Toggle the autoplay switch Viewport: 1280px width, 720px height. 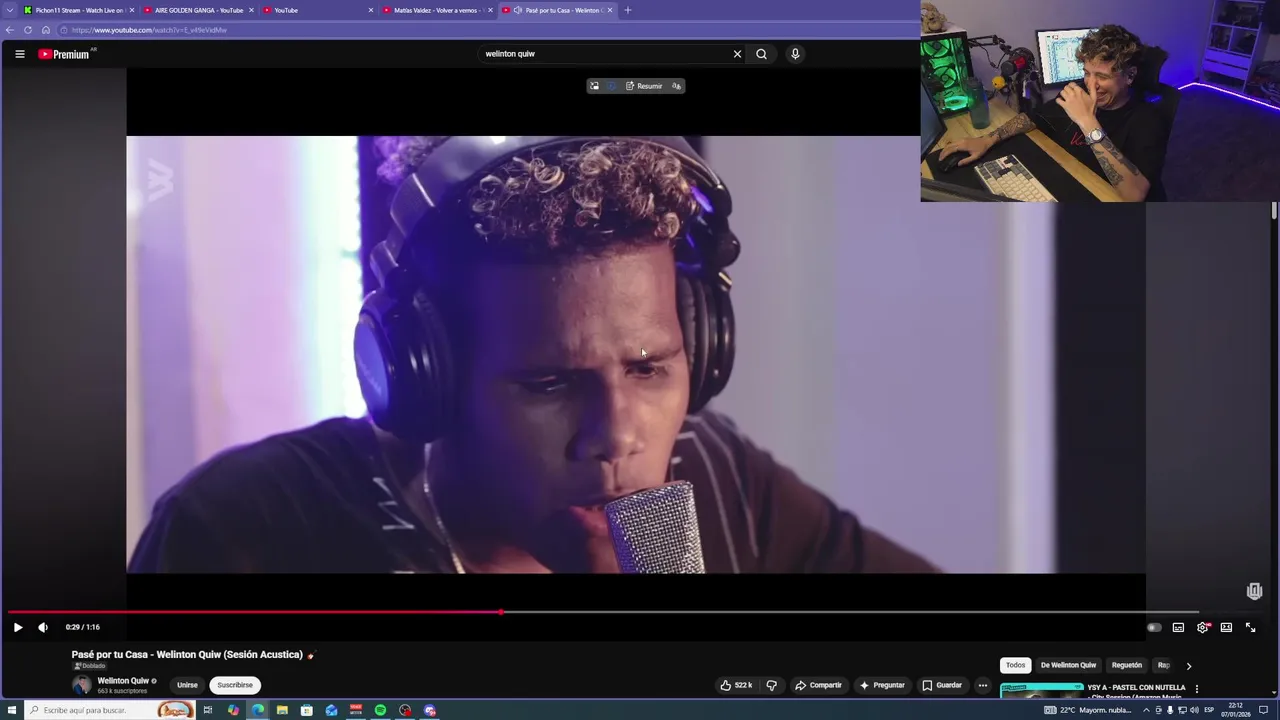tap(1154, 627)
